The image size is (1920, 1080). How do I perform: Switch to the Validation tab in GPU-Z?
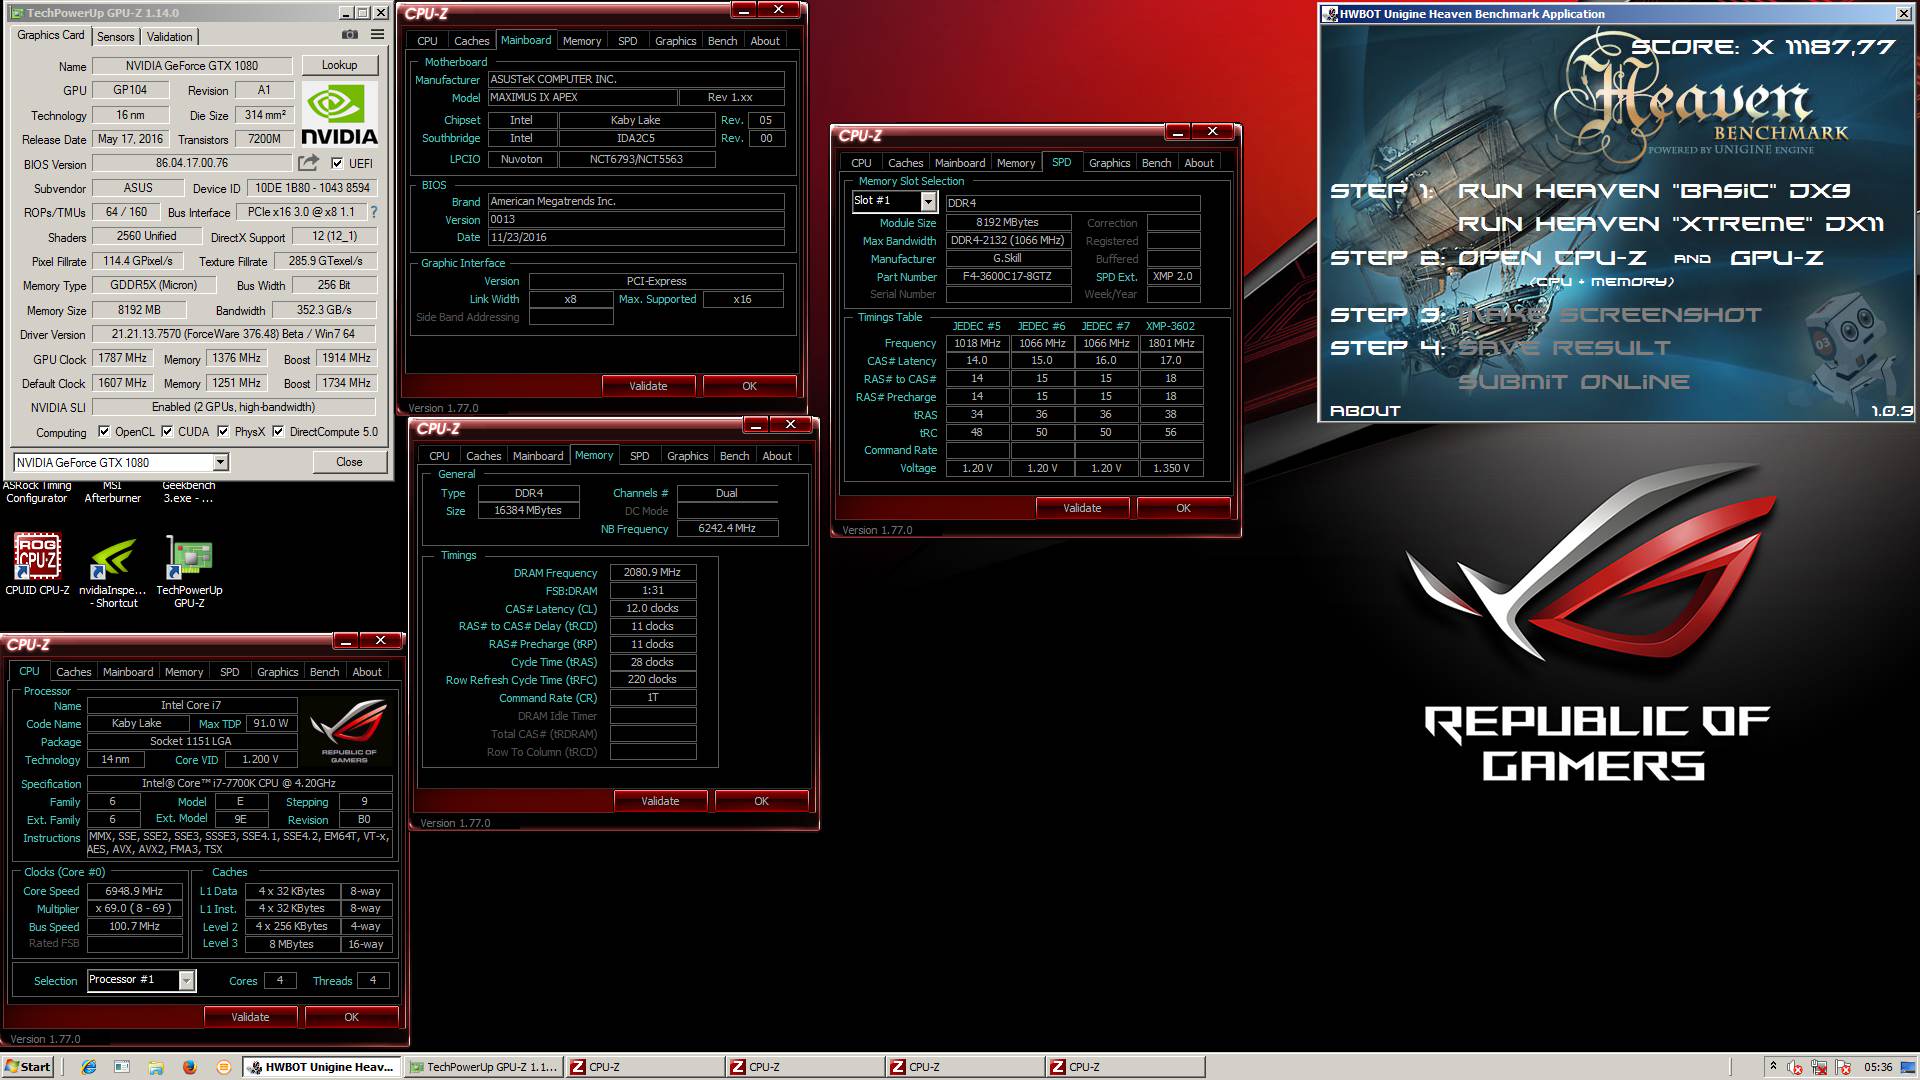tap(169, 36)
